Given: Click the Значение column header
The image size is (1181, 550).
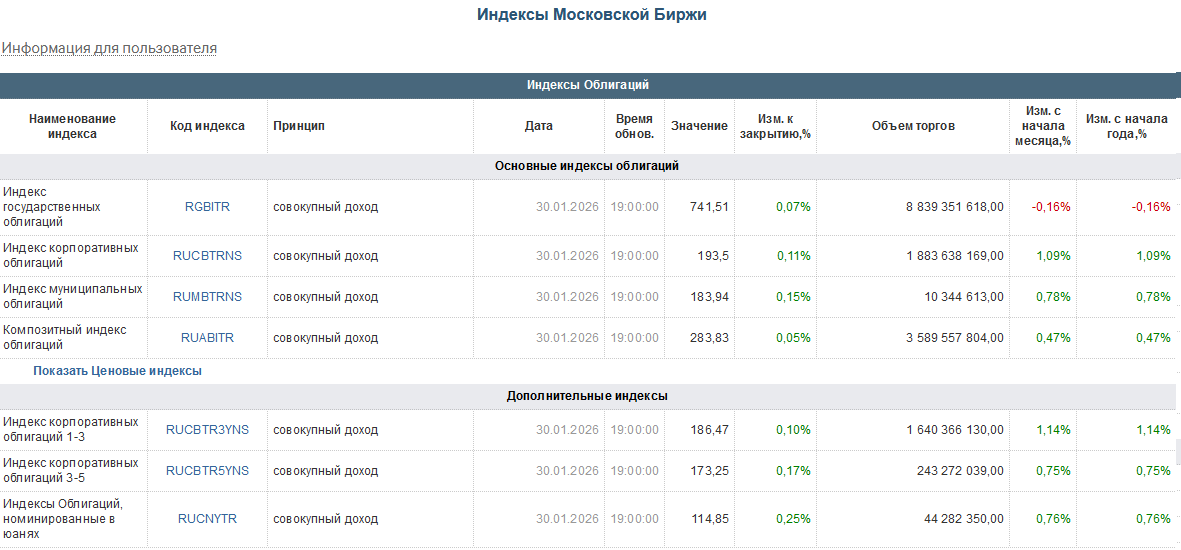Looking at the screenshot, I should (x=700, y=126).
